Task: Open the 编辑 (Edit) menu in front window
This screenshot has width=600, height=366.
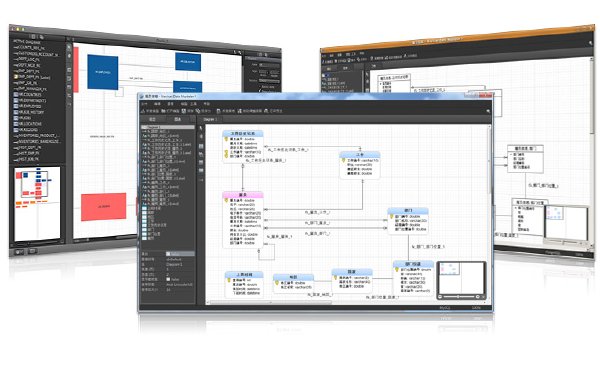Action: pos(157,104)
